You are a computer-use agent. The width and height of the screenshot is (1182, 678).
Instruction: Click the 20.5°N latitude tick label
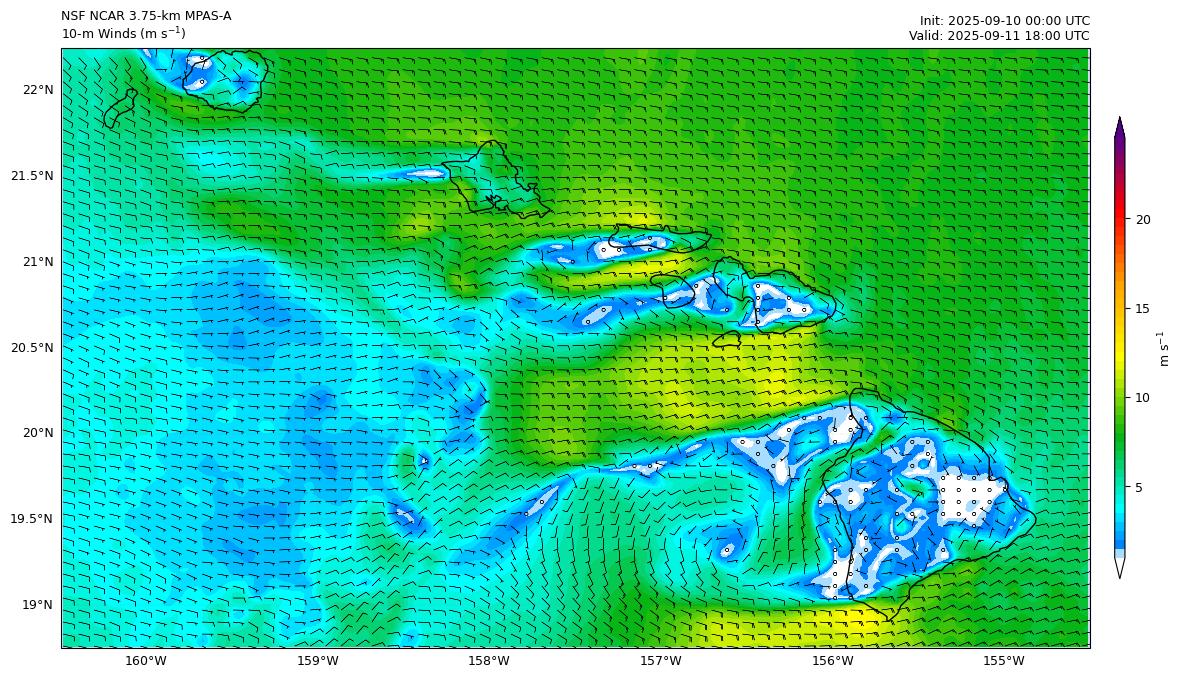click(32, 348)
